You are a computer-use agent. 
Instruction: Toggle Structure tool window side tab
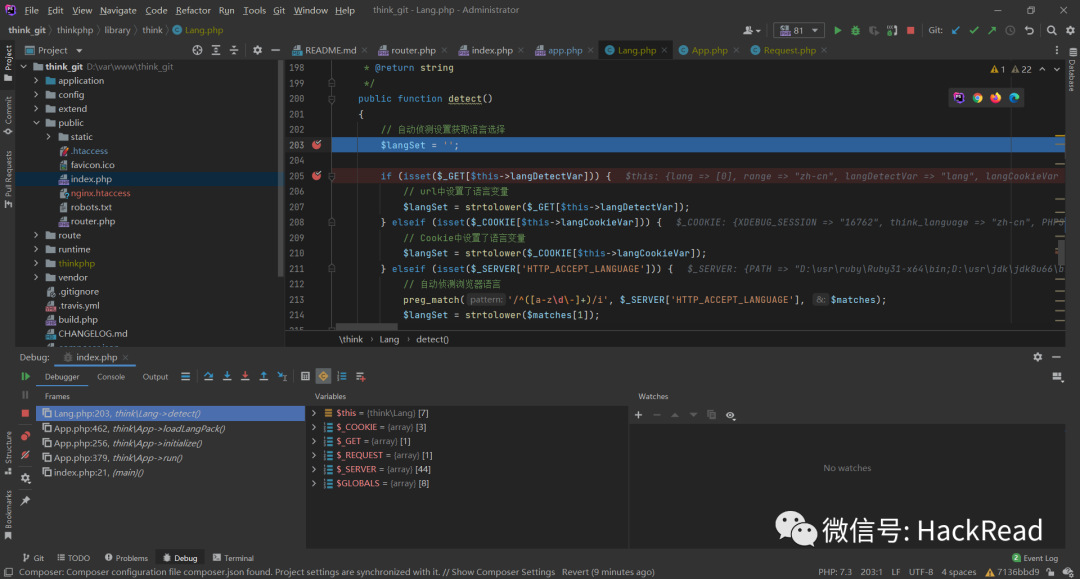[x=8, y=452]
